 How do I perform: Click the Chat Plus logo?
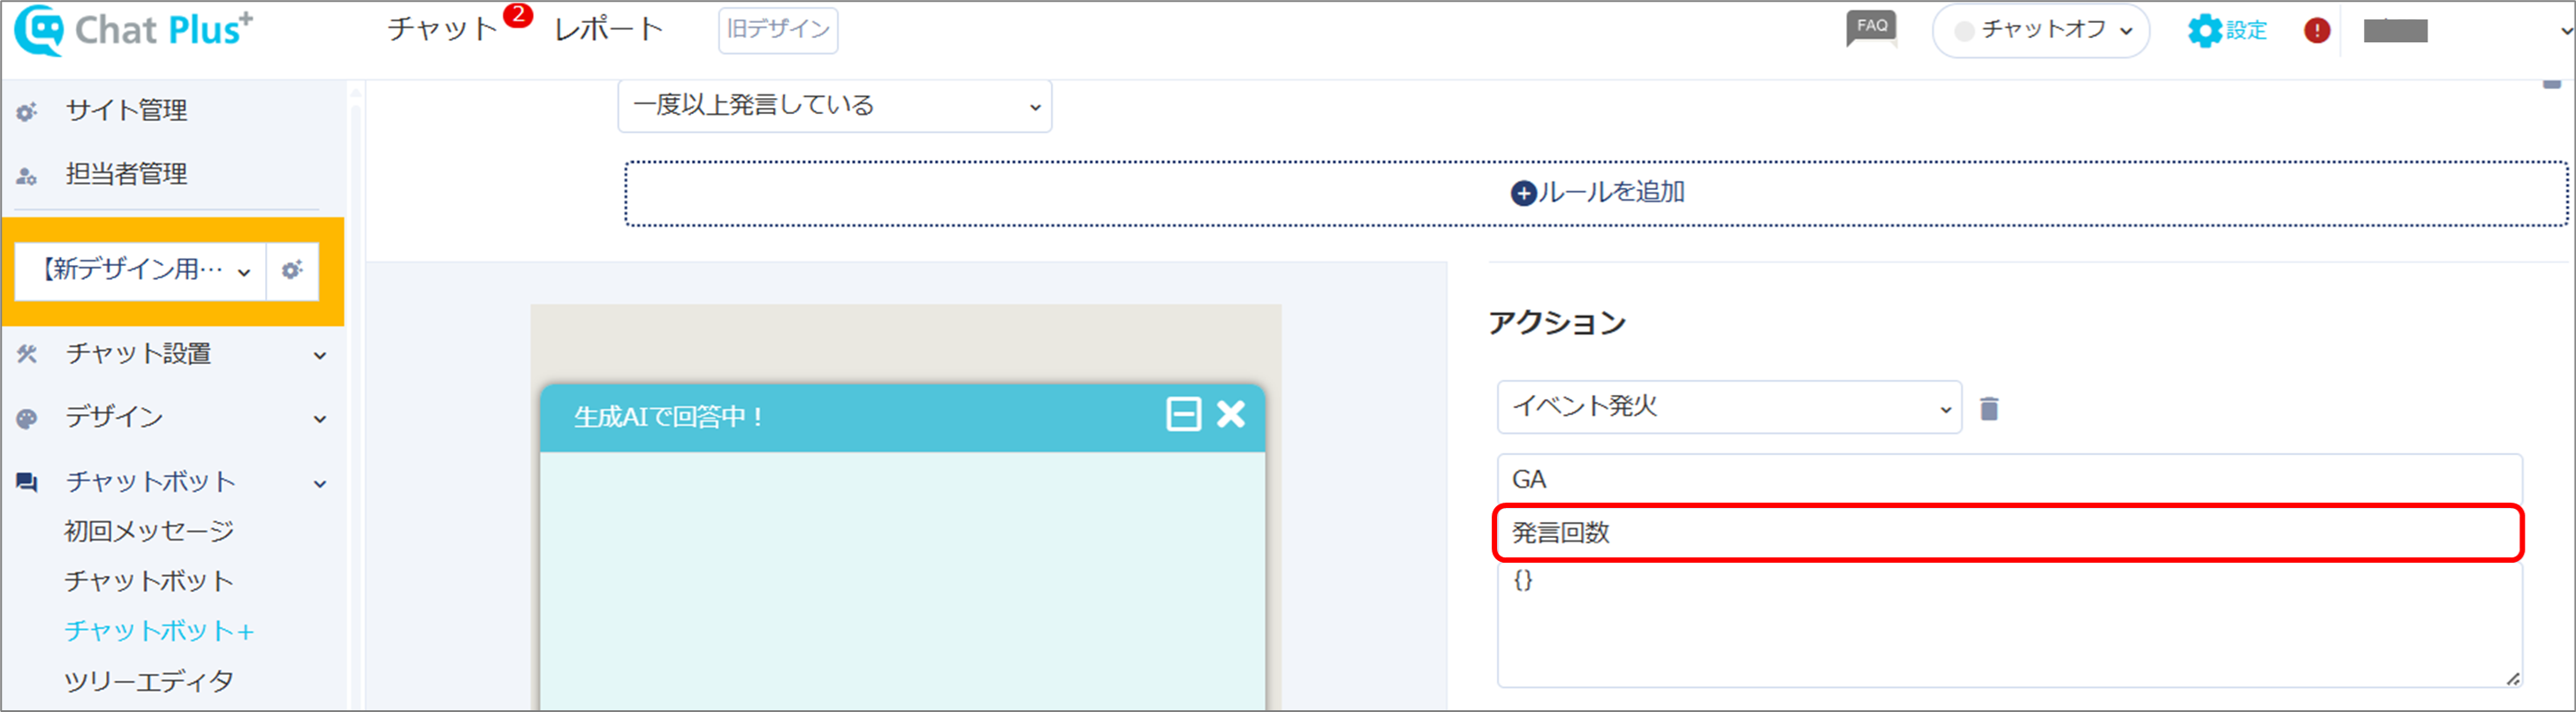(133, 30)
